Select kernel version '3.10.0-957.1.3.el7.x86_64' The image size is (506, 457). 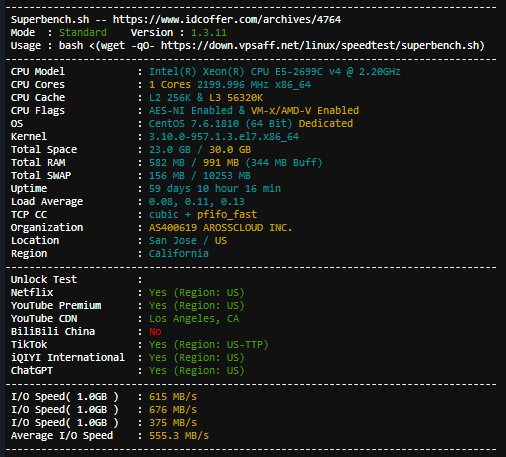pos(224,137)
